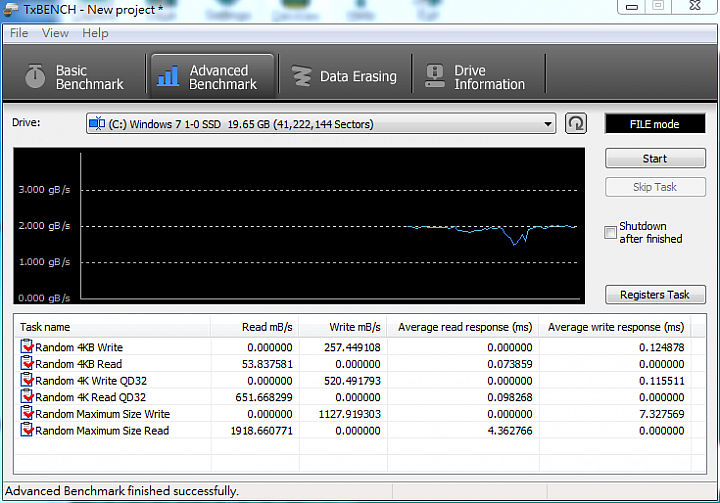Select the Random 4KB Write row name
The width and height of the screenshot is (720, 503).
click(79, 347)
